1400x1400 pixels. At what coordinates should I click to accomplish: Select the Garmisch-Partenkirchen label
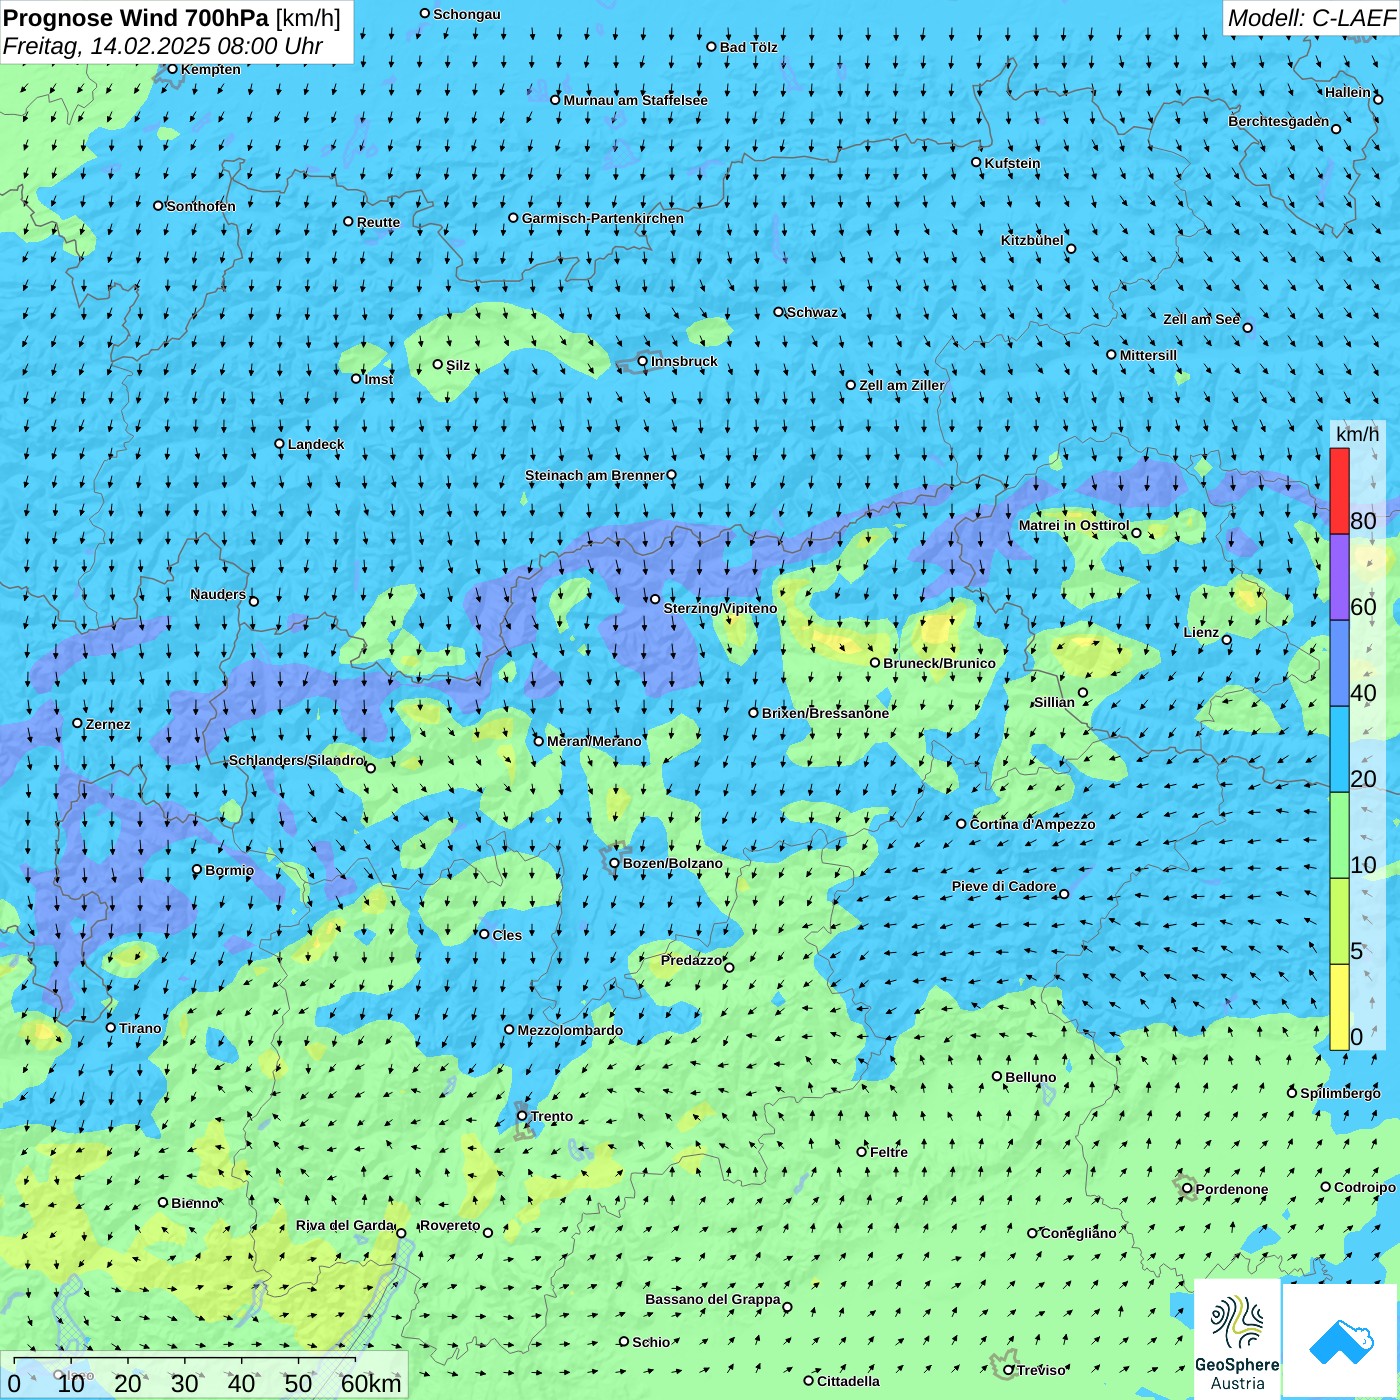coord(603,218)
